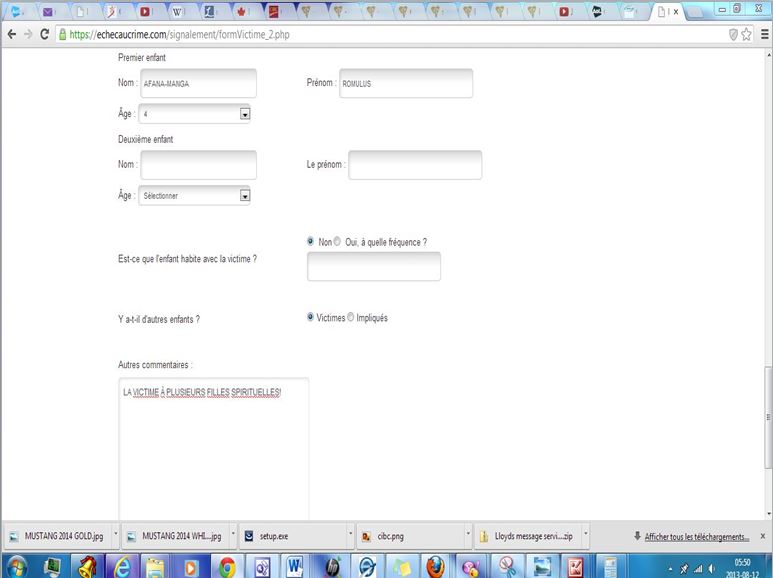This screenshot has width=773, height=578.
Task: Click the Windows Start button
Action: click(17, 566)
